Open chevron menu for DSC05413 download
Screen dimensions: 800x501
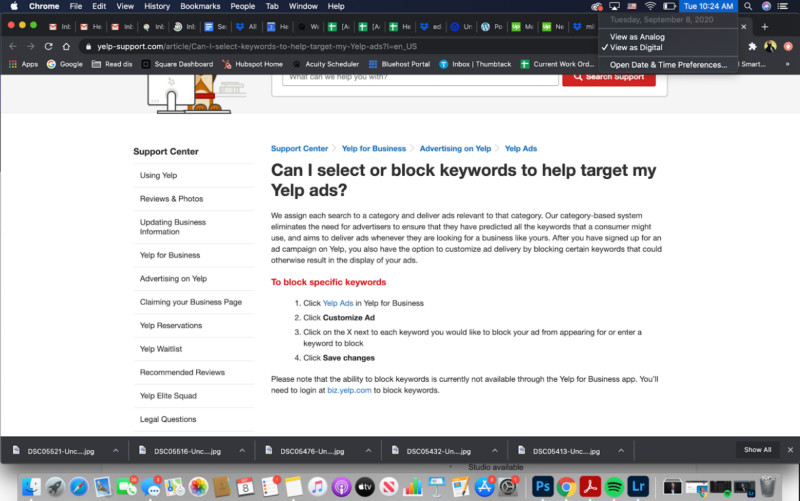click(x=621, y=450)
